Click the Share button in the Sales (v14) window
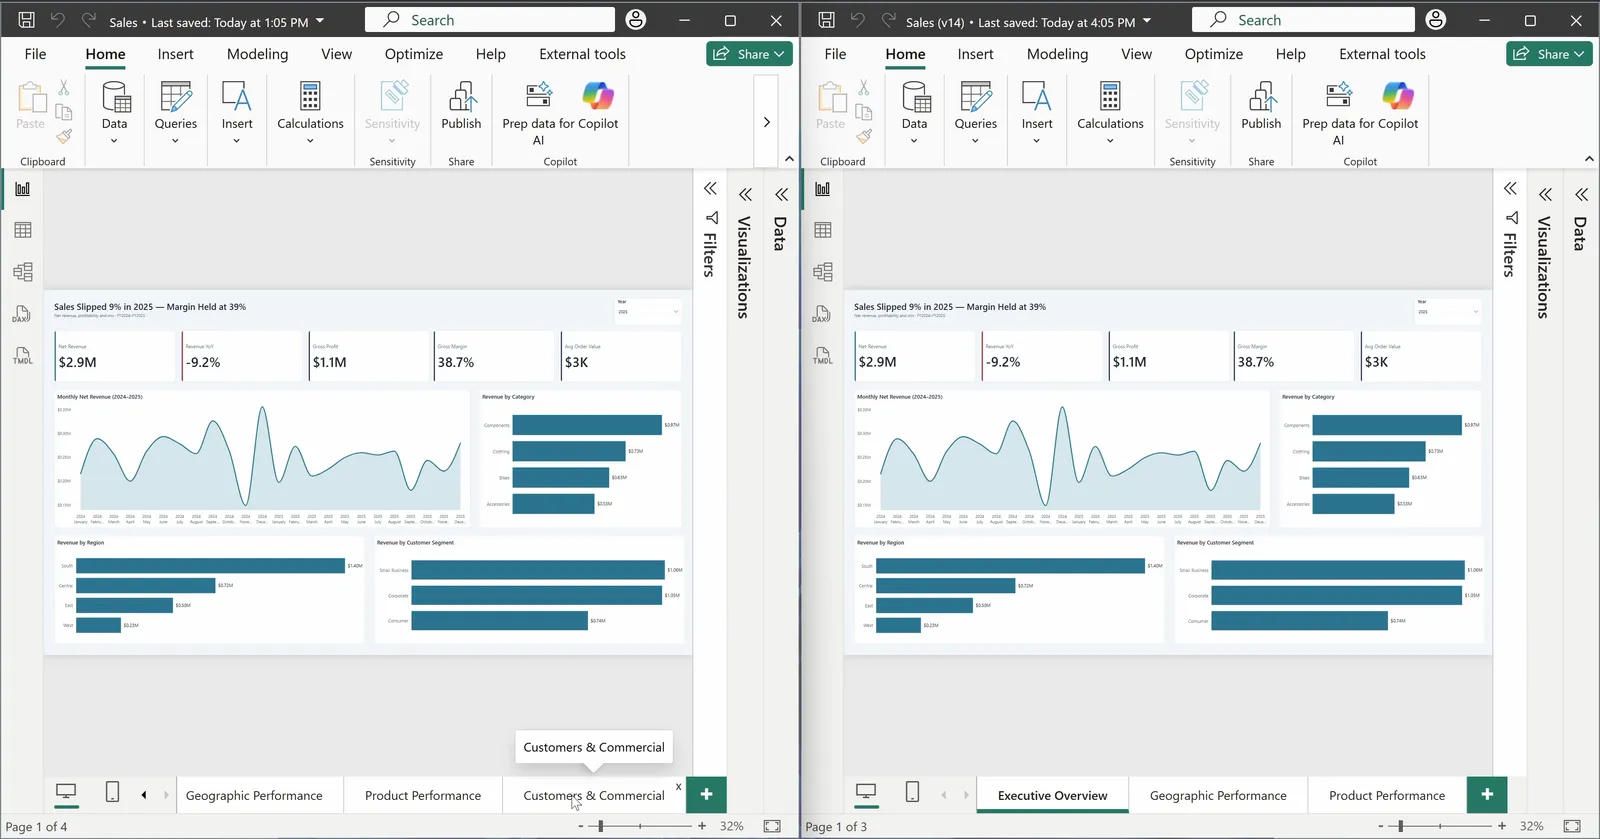The height and width of the screenshot is (839, 1600). point(1550,54)
